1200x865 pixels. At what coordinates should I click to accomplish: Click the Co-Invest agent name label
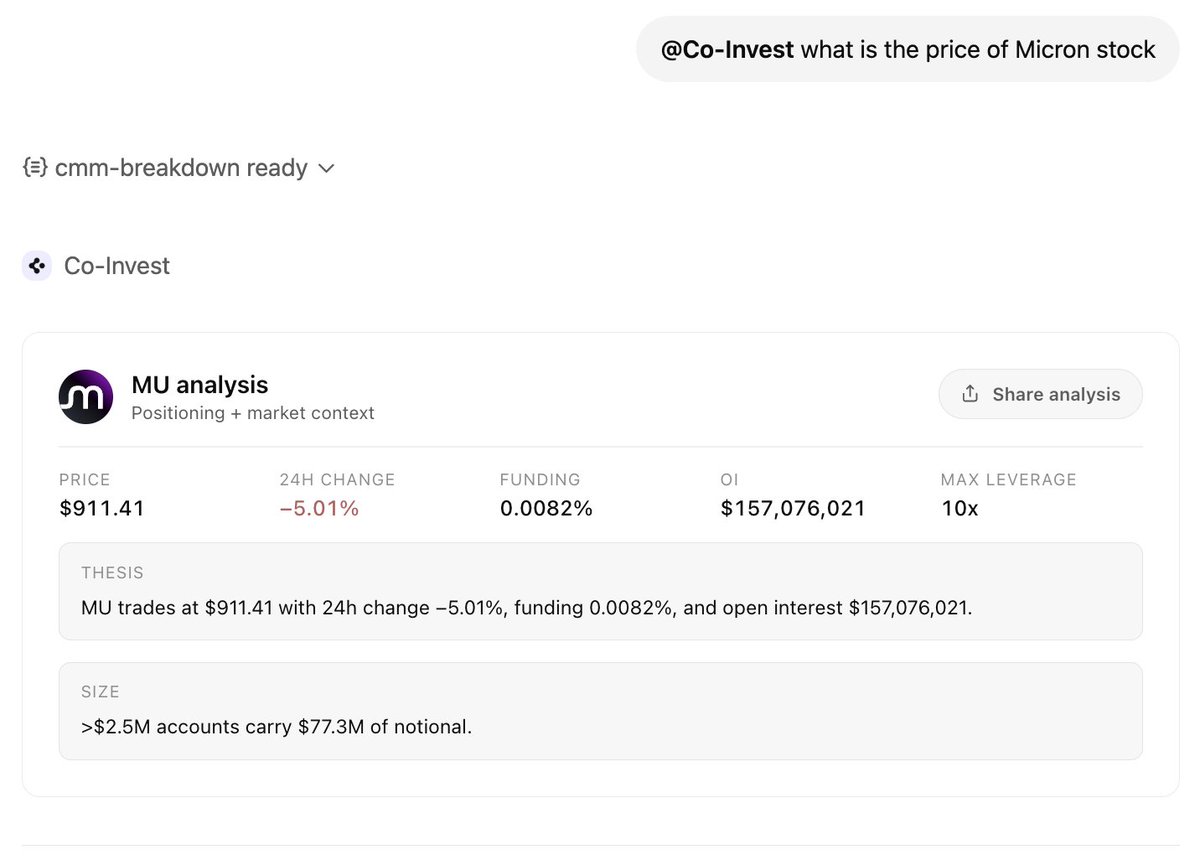pyautogui.click(x=117, y=266)
